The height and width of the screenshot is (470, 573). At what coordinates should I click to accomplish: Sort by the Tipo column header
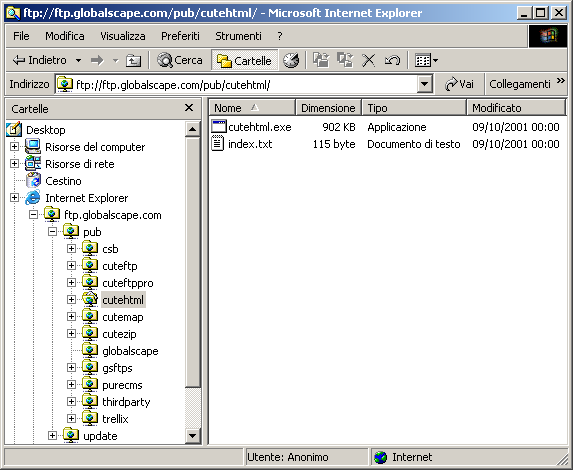(414, 108)
